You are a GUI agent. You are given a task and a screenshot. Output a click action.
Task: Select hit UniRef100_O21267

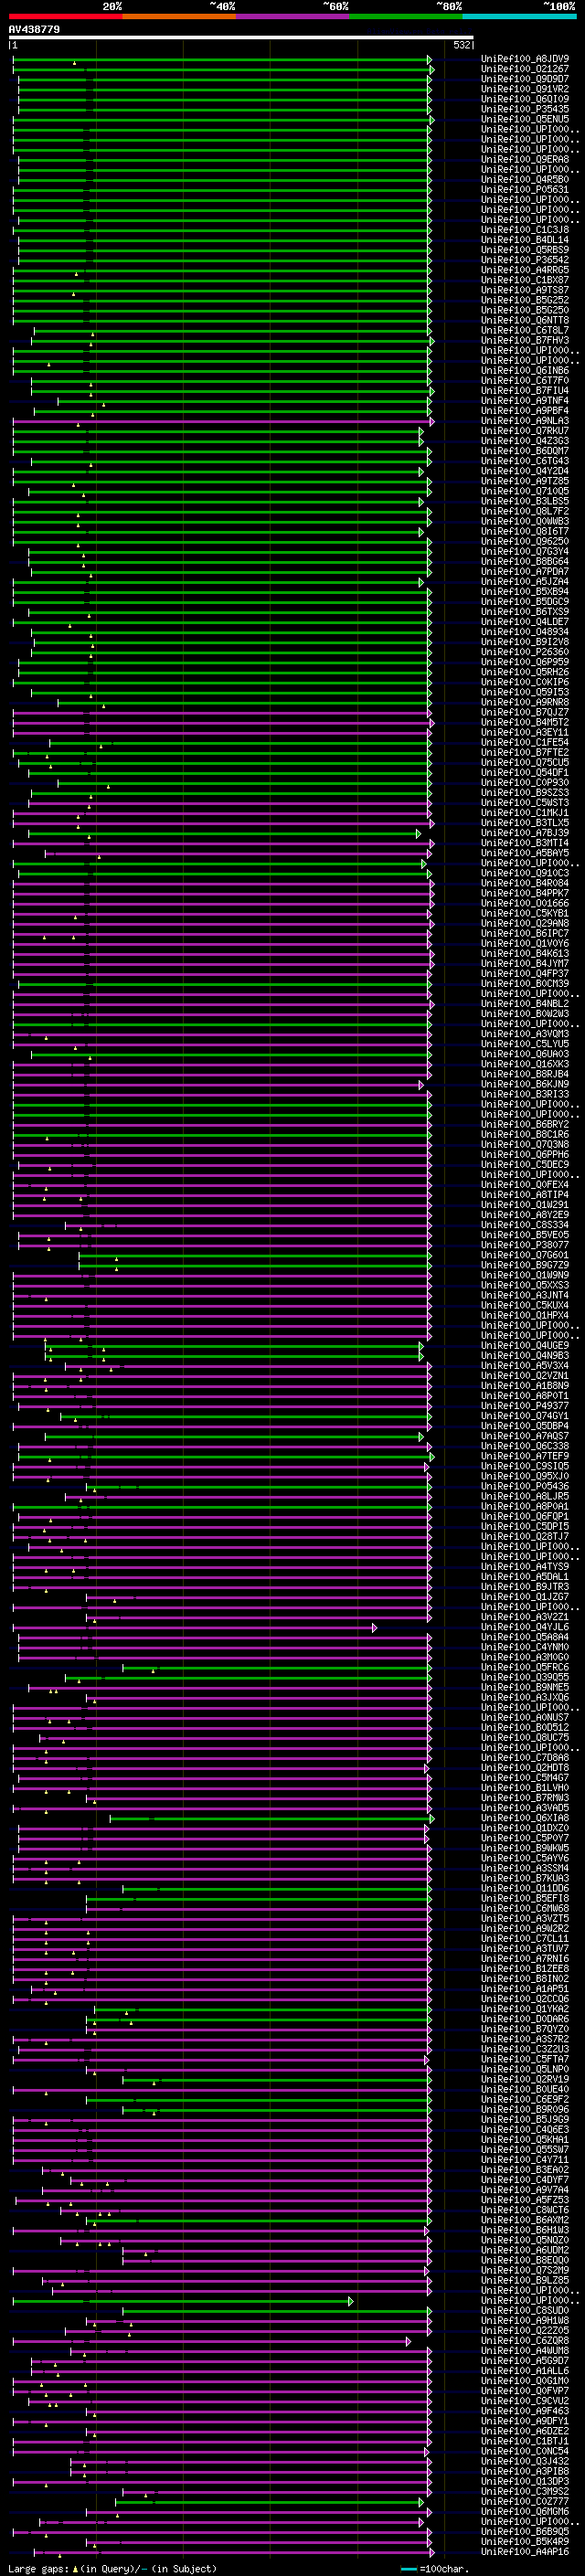coord(525,69)
